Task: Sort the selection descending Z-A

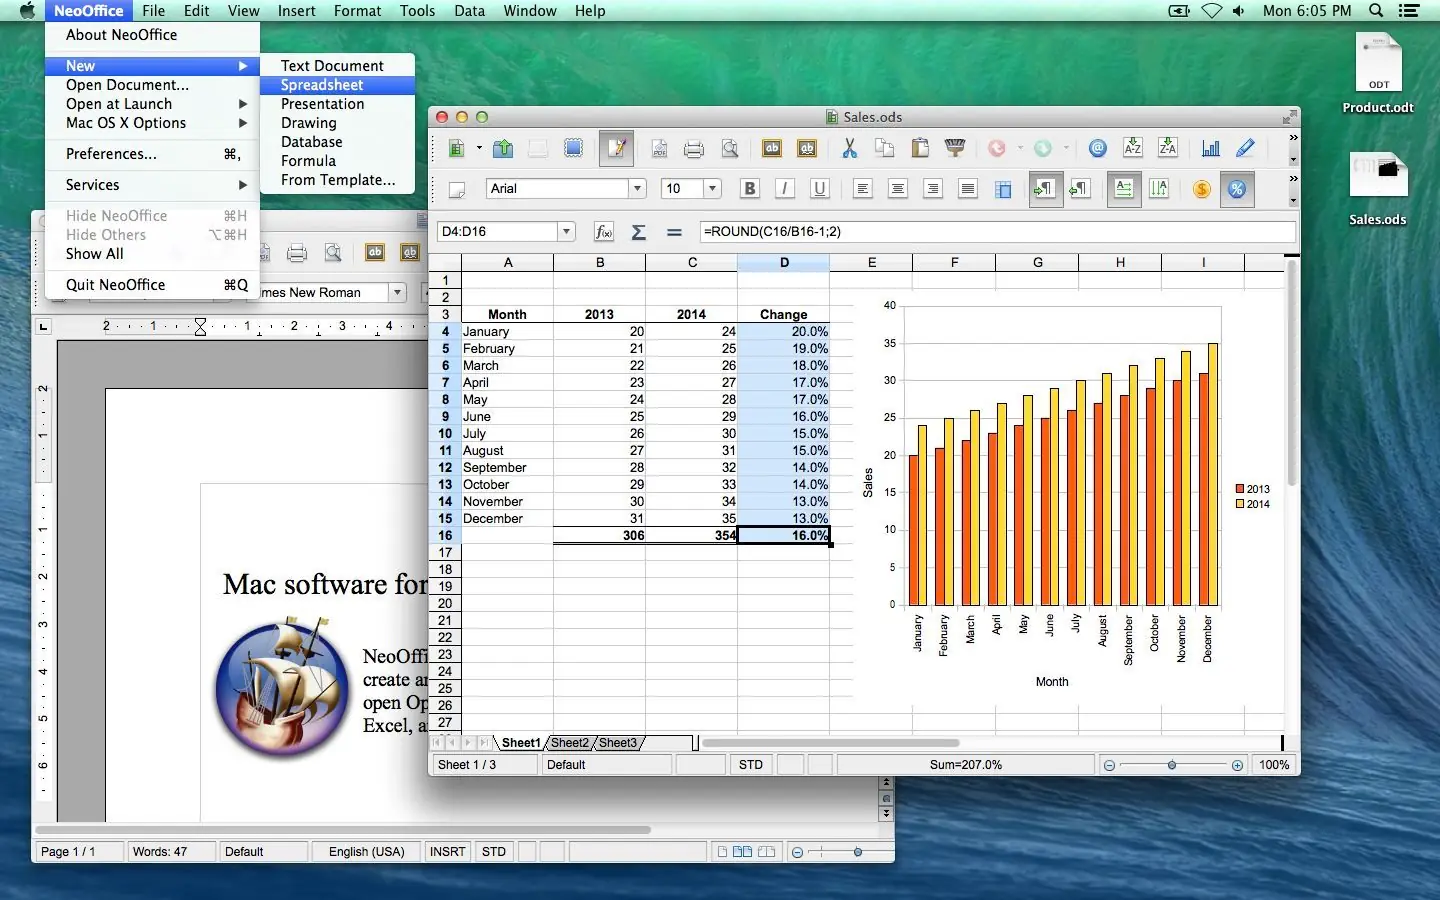Action: point(1167,148)
